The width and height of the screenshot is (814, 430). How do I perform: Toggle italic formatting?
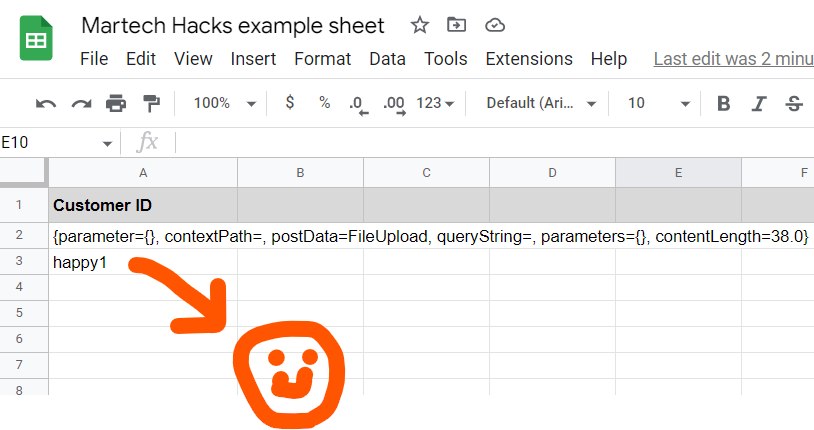759,103
